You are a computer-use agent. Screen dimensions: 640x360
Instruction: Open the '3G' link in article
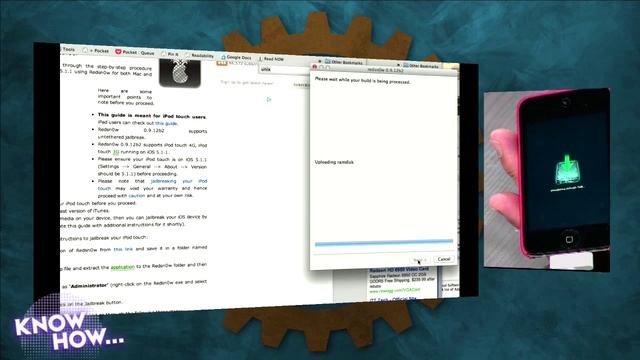(116, 152)
